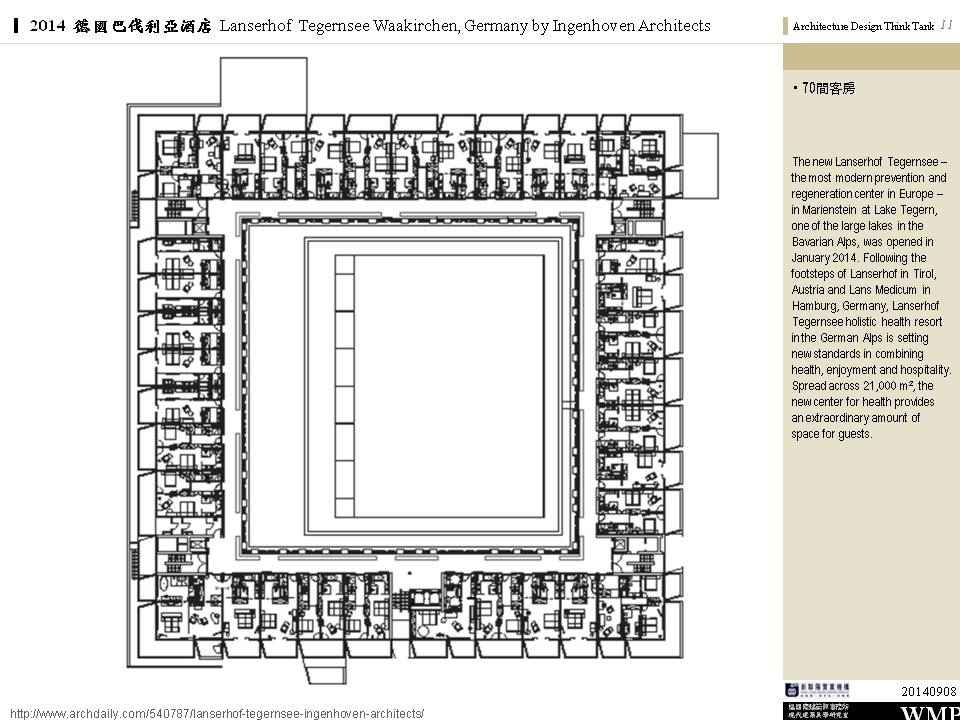Click the date stamp 20140908
The height and width of the screenshot is (720, 960).
927,691
